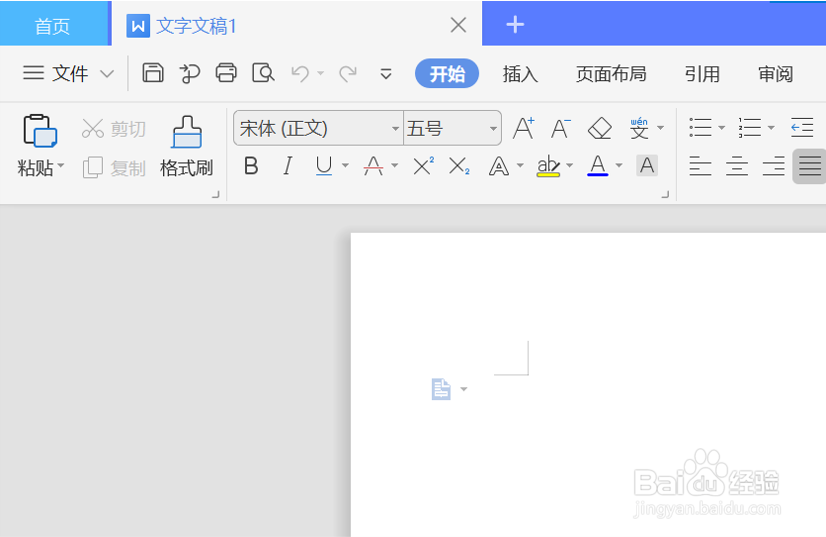Click the Redo arrow icon
826x537 pixels.
coord(348,73)
